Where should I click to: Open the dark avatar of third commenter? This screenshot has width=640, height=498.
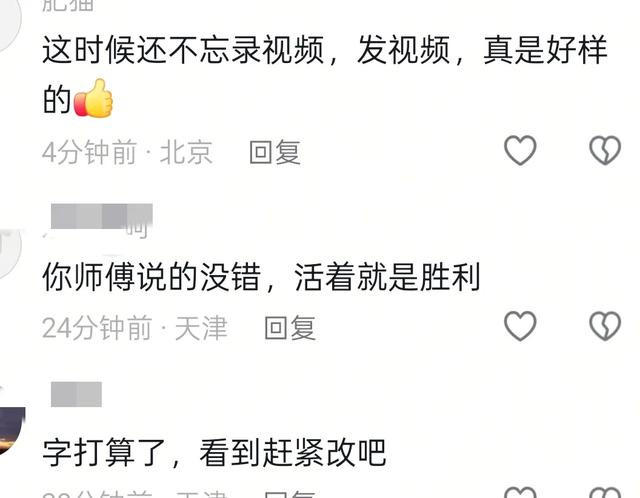11,429
